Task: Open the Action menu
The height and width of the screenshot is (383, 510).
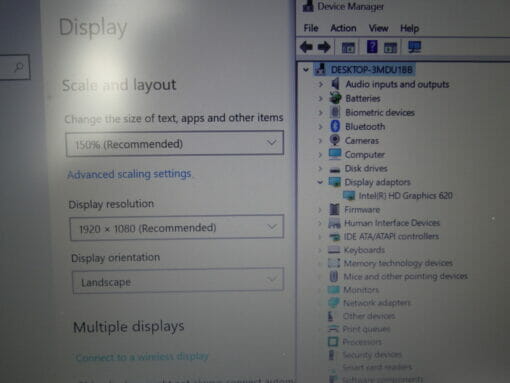Action: (343, 28)
